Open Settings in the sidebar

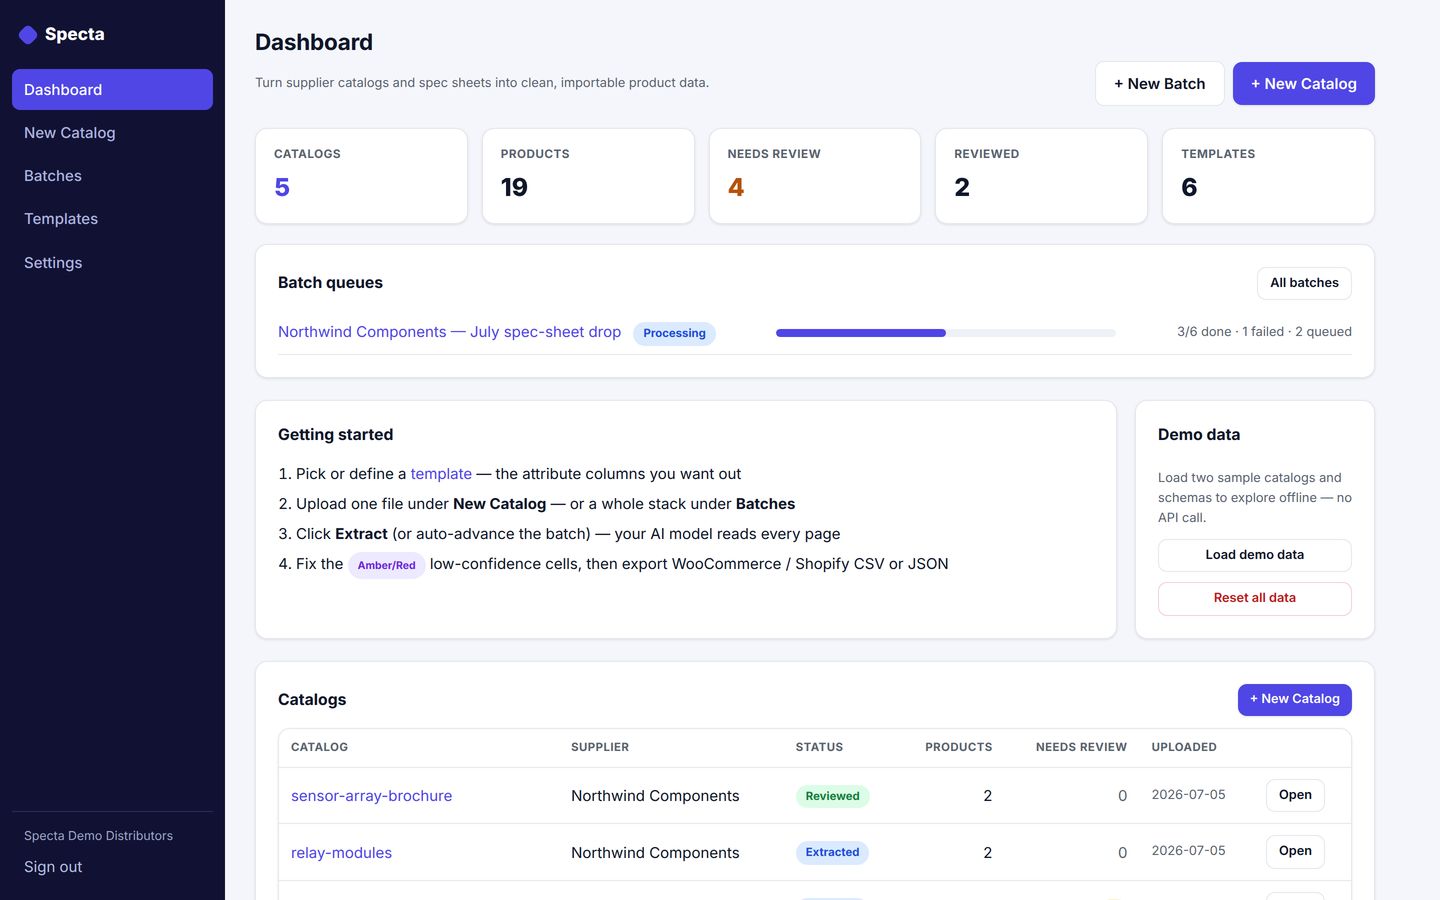(x=112, y=262)
